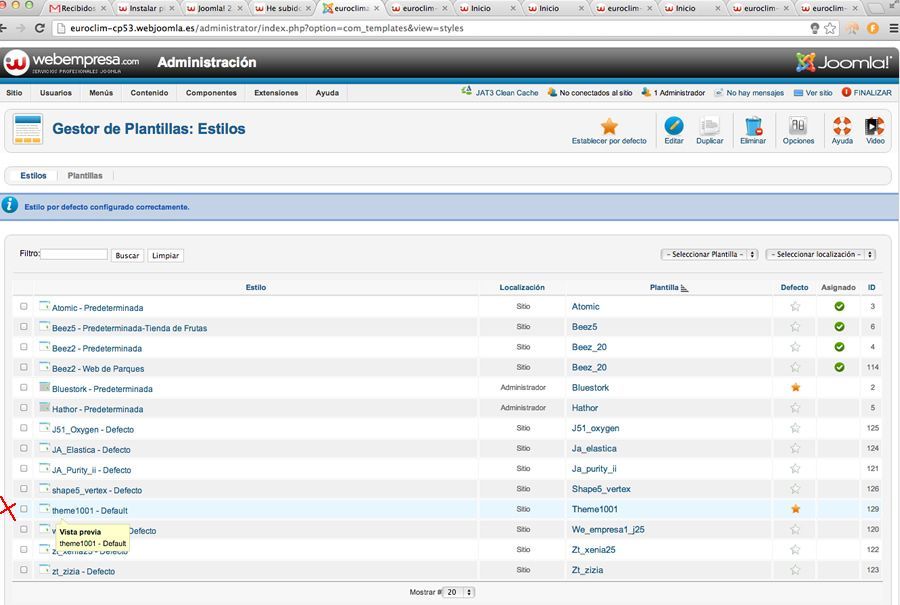Click the orange default star for Bluestork
900x605 pixels.
[x=795, y=387]
